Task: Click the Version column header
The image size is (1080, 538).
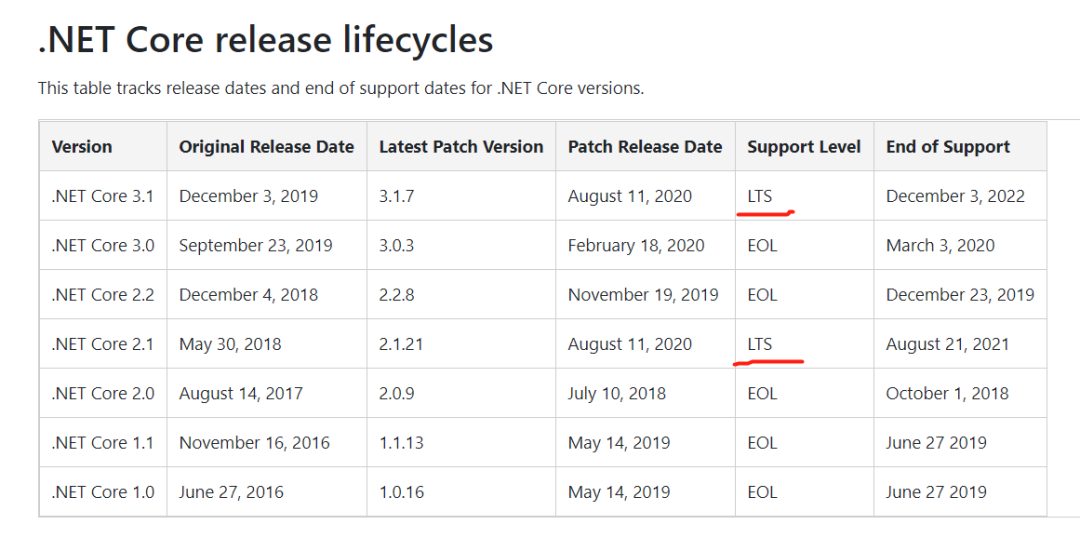Action: [x=82, y=147]
